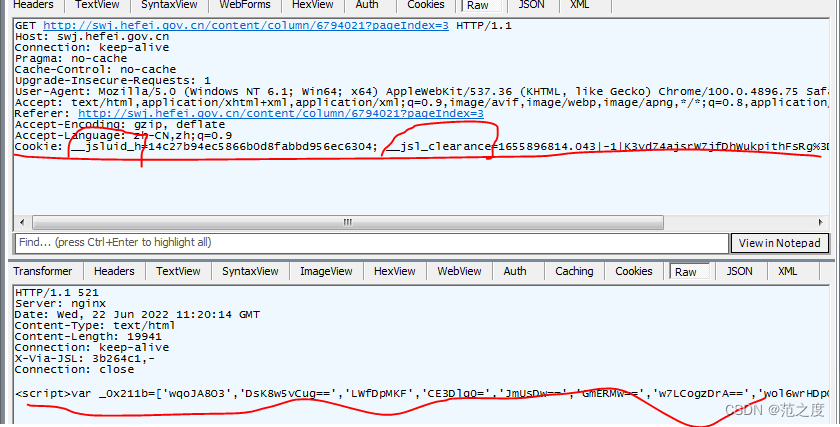
Task: Click the horizontal scrollbar left arrow
Action: point(22,222)
